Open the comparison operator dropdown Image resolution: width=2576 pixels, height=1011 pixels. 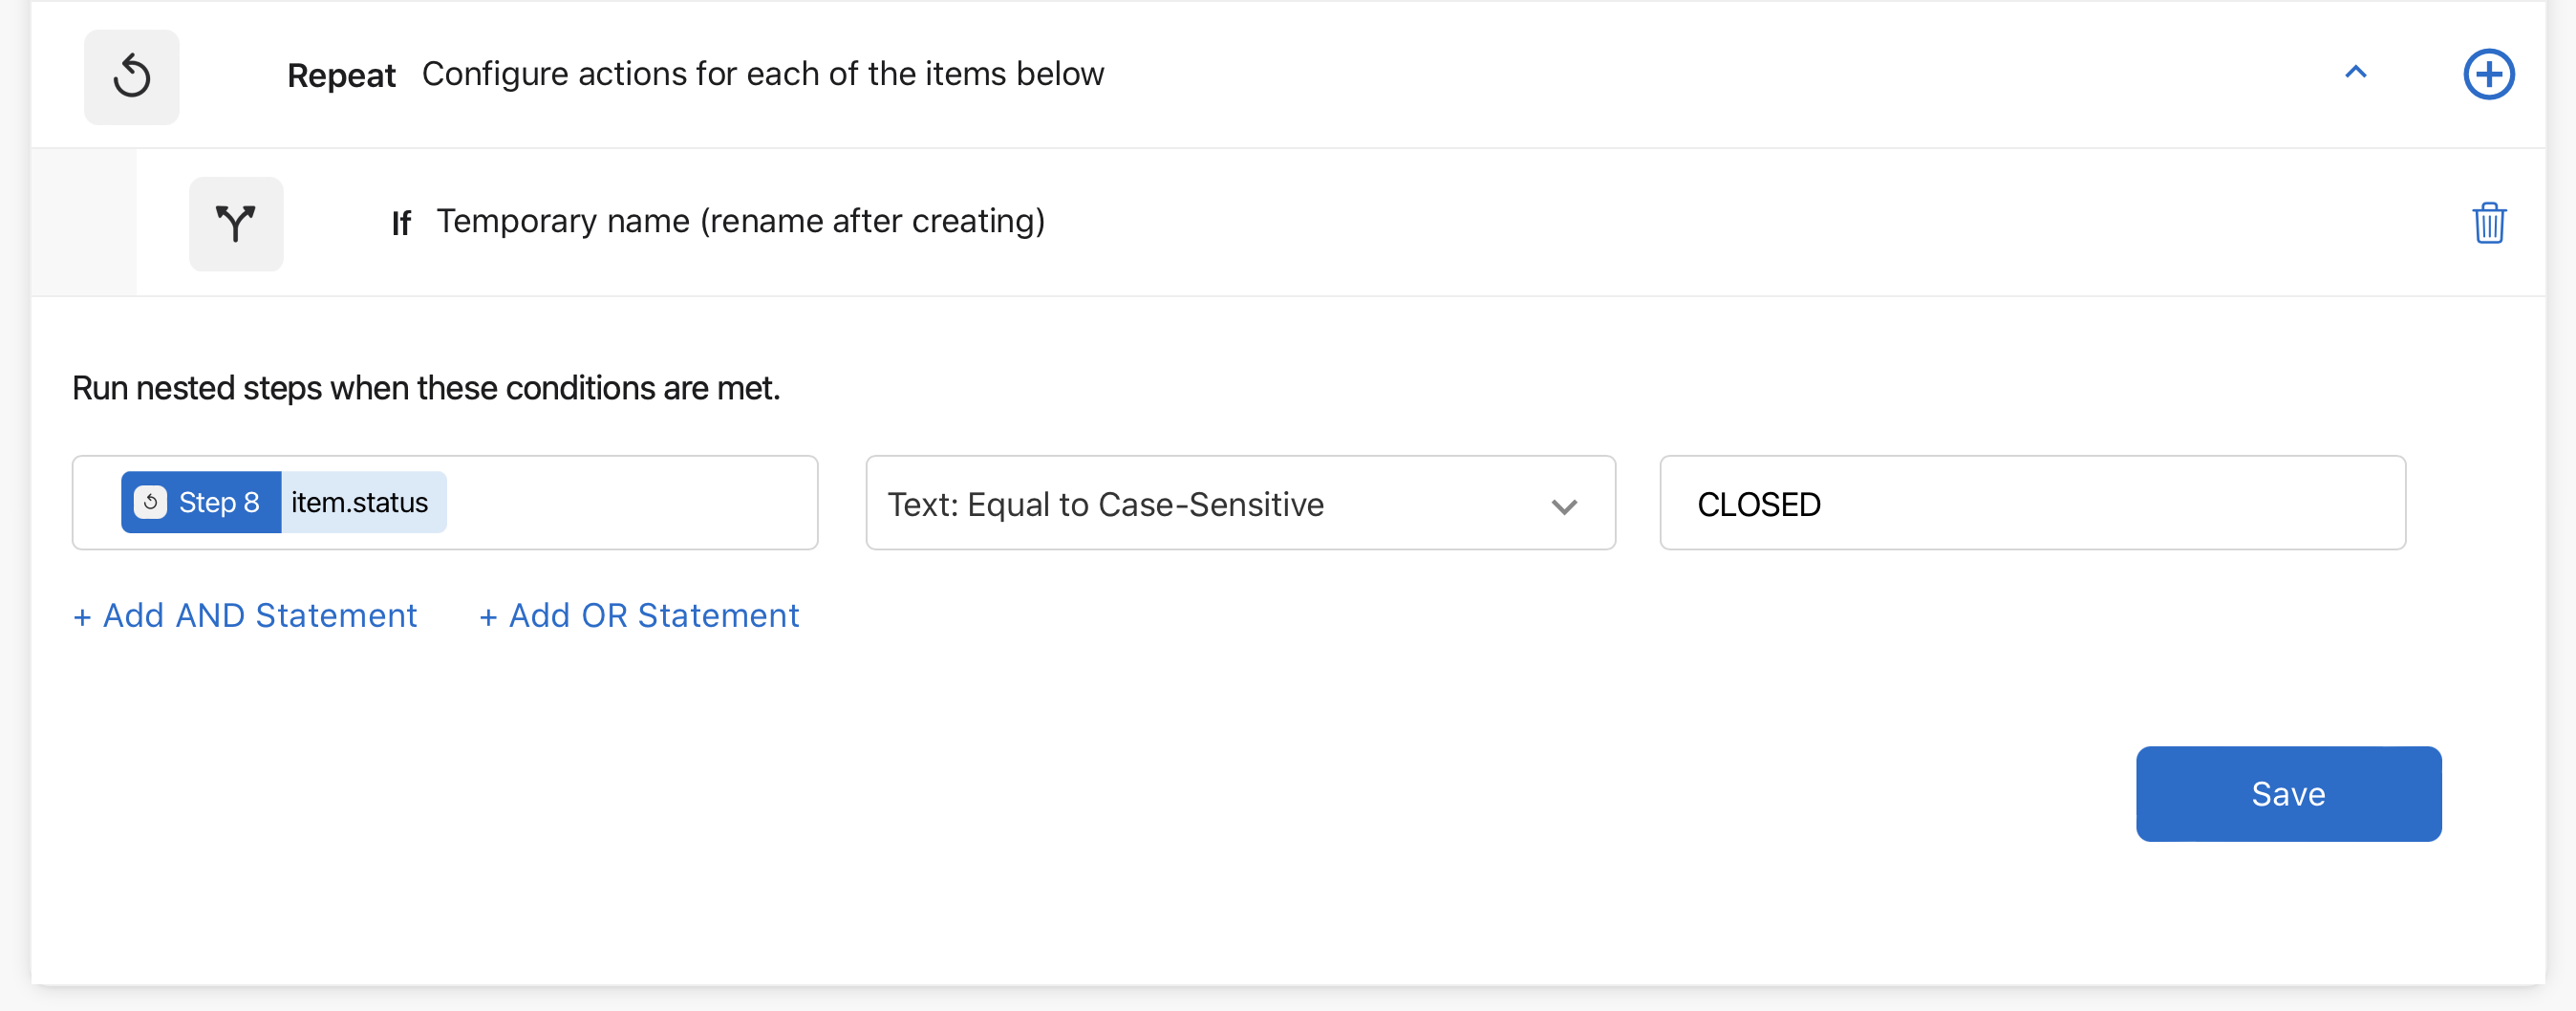pos(1240,503)
